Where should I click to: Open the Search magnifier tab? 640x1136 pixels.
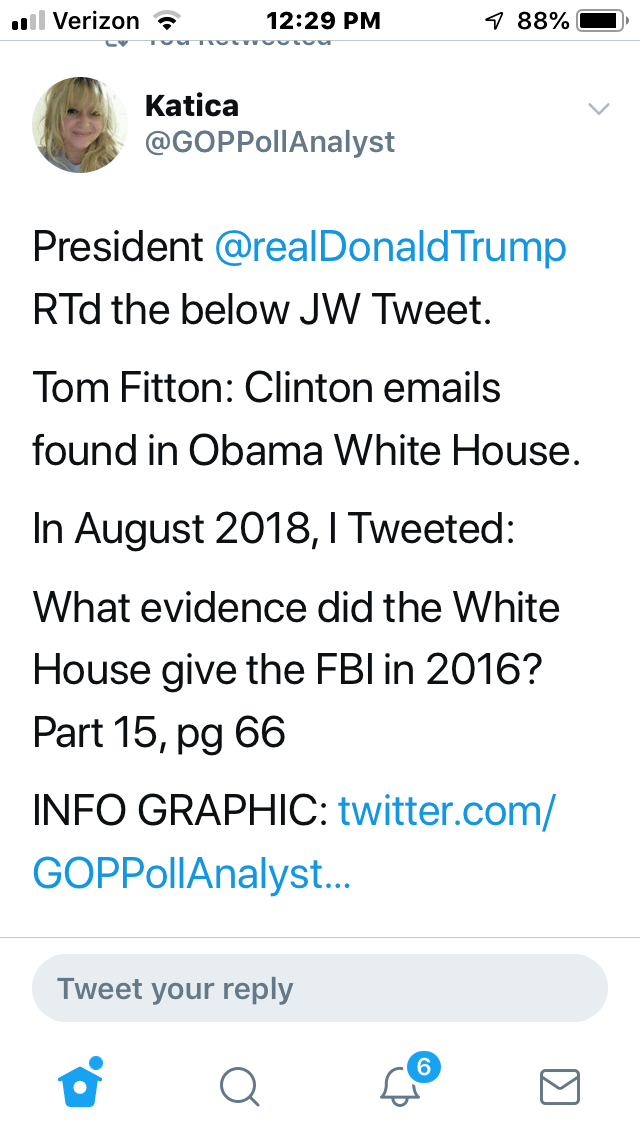(x=240, y=1086)
